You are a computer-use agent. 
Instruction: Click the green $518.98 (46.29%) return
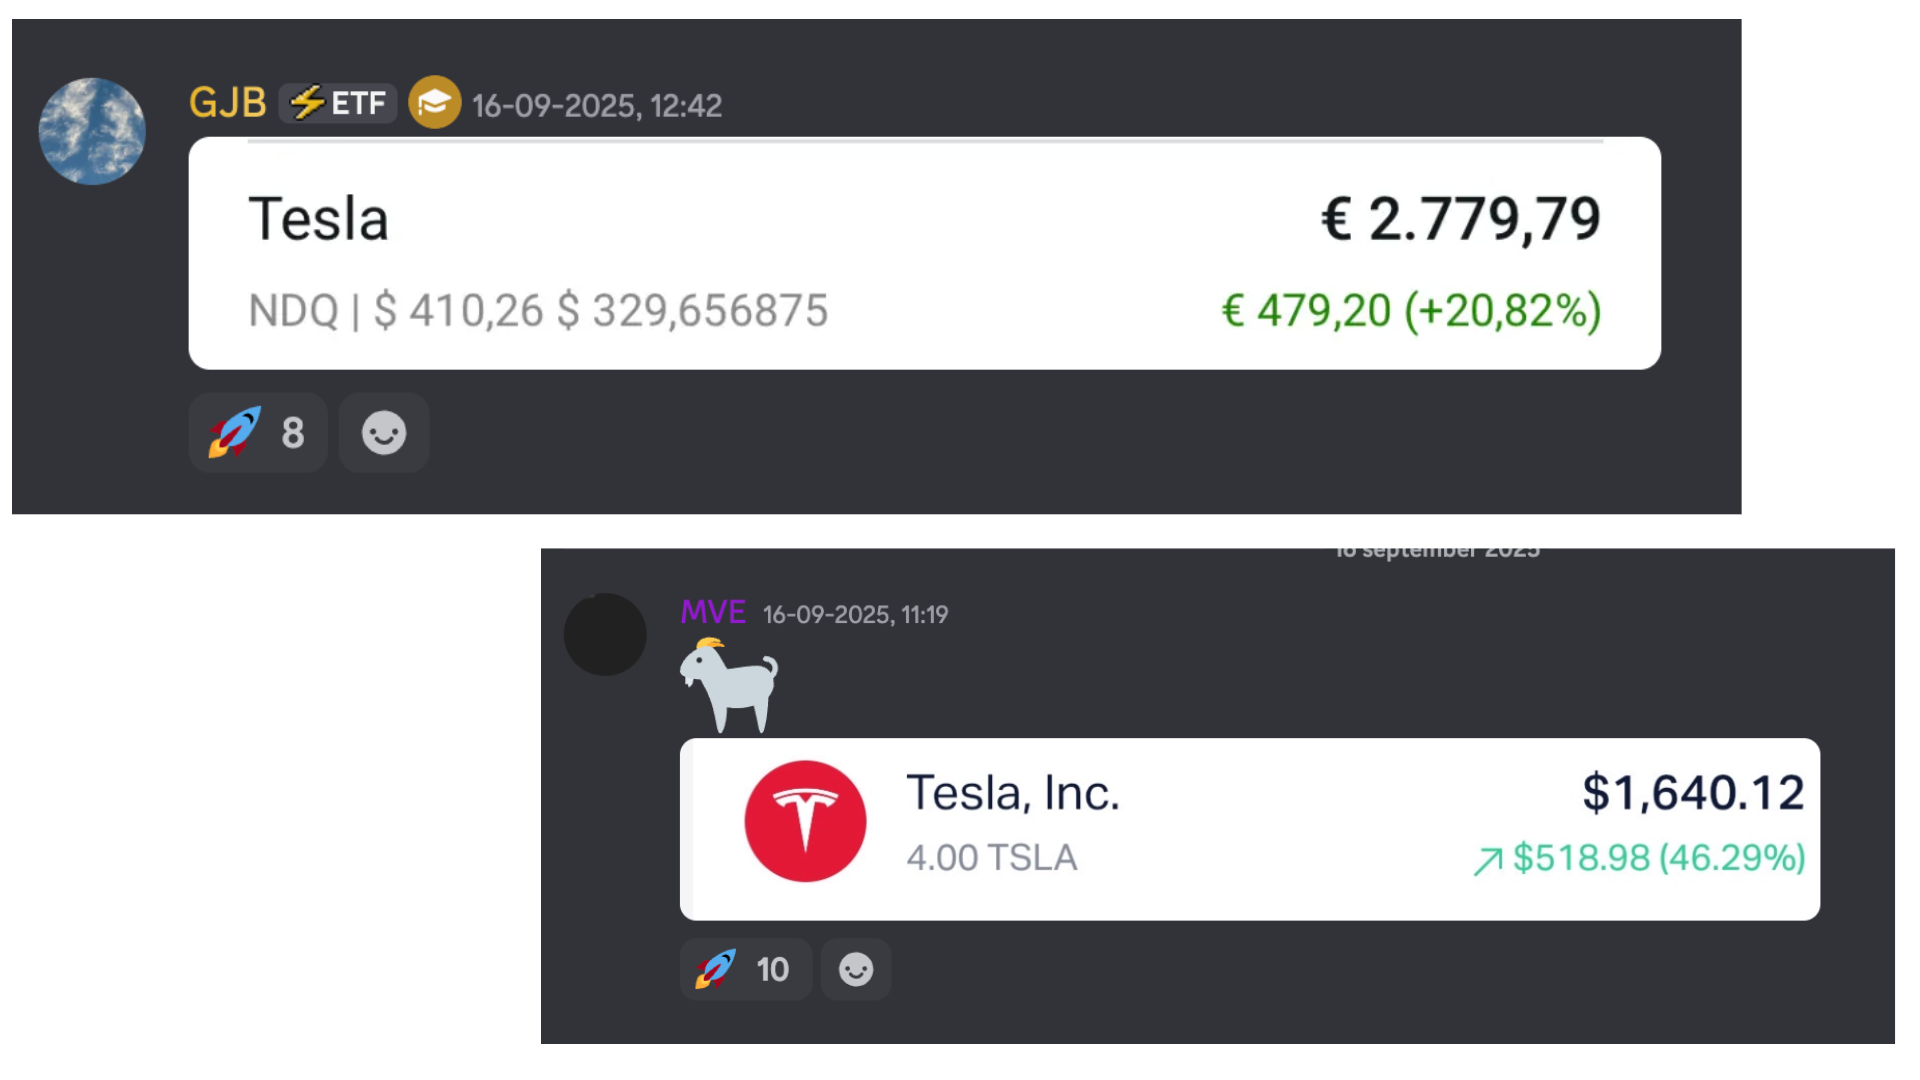(x=1658, y=858)
